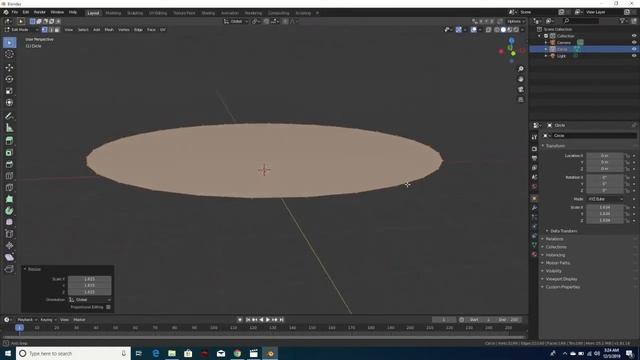Open the Material properties tab icon
Image resolution: width=640 pixels, height=360 pixels.
click(534, 254)
